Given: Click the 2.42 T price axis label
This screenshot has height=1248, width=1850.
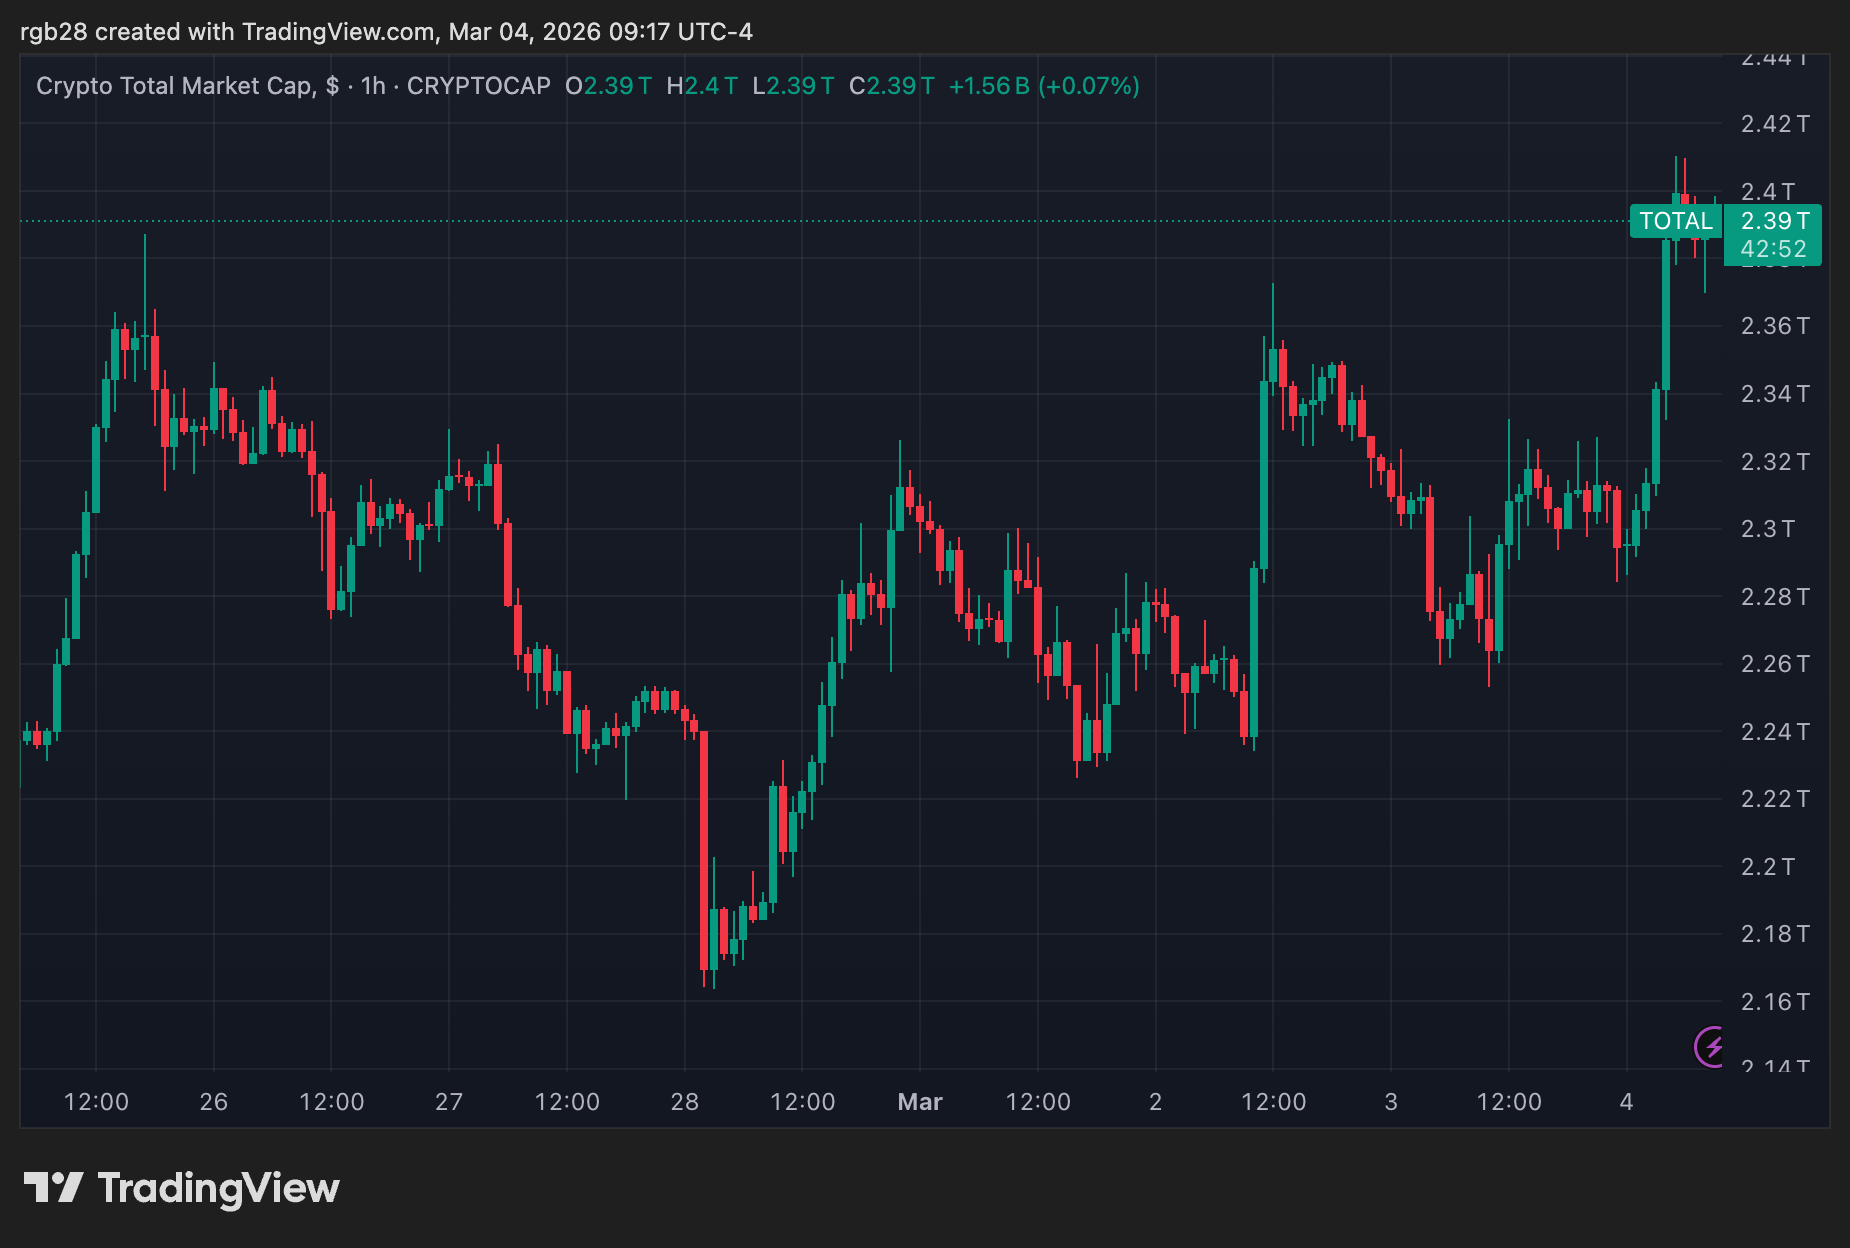Looking at the screenshot, I should coord(1774,124).
